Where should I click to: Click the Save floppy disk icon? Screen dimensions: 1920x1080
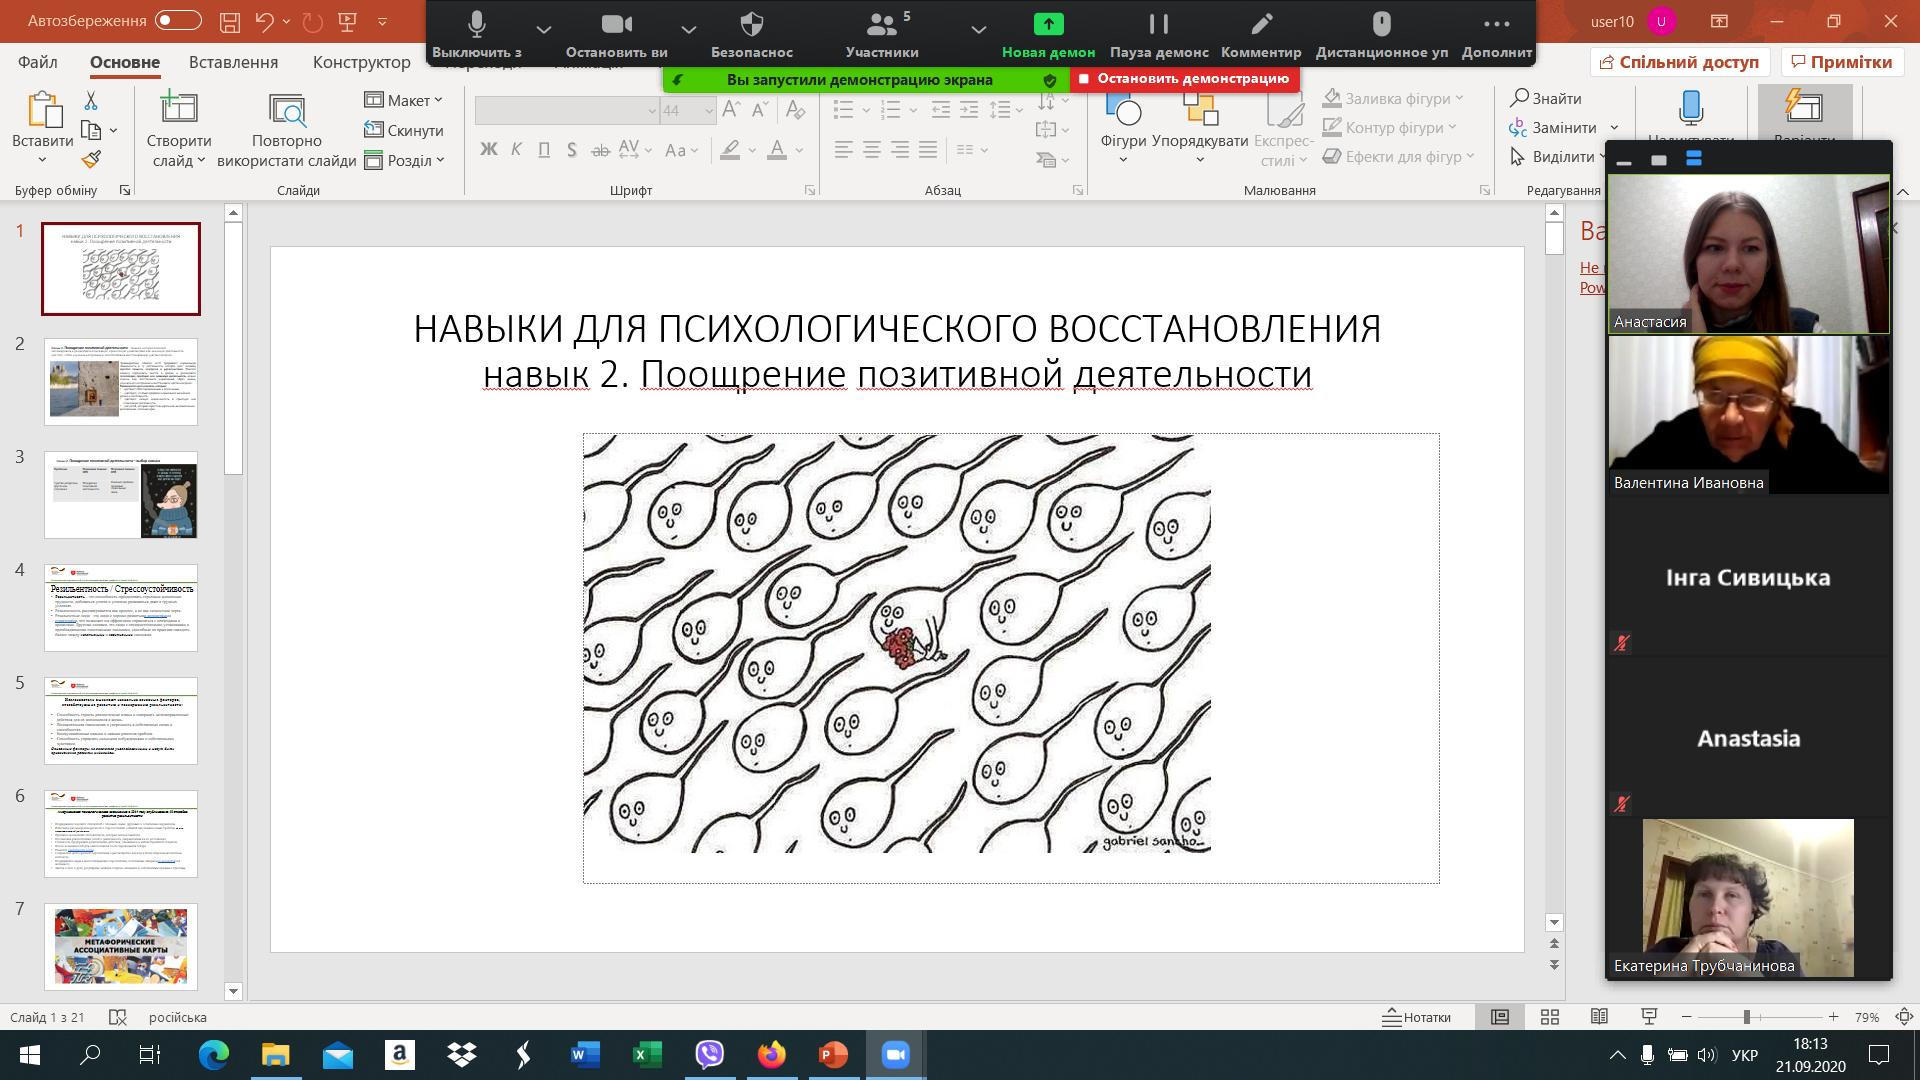pos(230,21)
